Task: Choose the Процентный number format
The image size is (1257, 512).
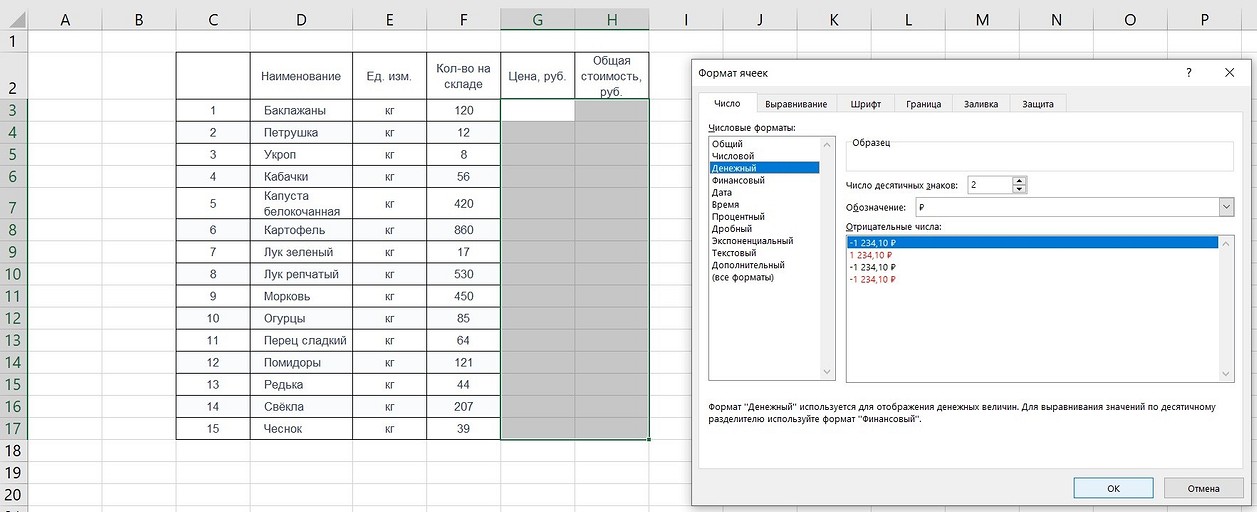Action: point(738,217)
